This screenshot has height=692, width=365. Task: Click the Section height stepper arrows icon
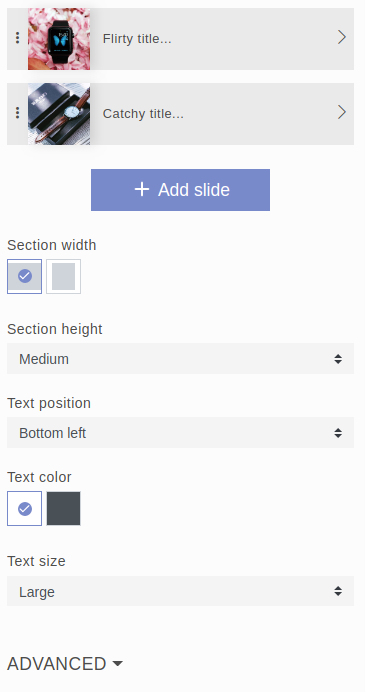tap(338, 359)
